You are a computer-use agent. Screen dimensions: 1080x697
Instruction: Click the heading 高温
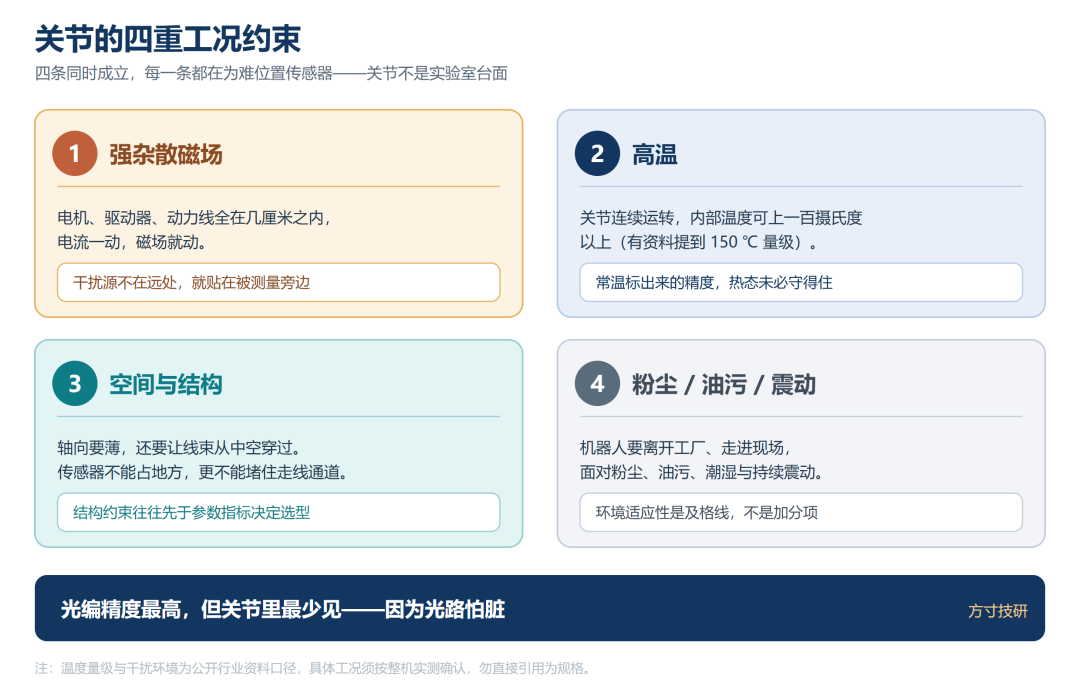tap(654, 154)
